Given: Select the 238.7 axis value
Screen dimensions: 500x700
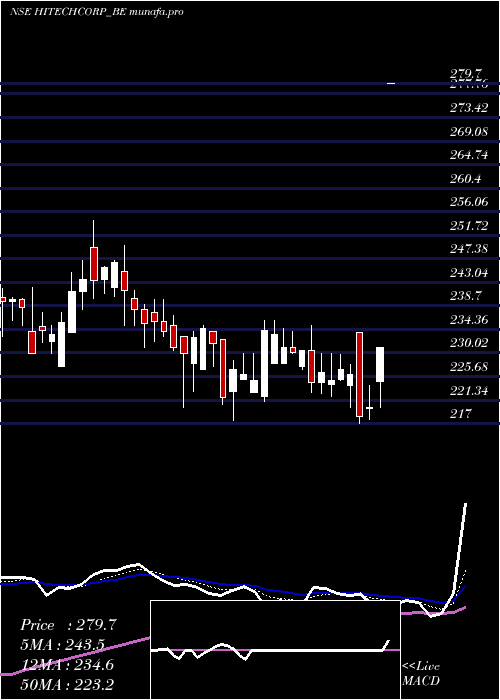Looking at the screenshot, I should (465, 296).
